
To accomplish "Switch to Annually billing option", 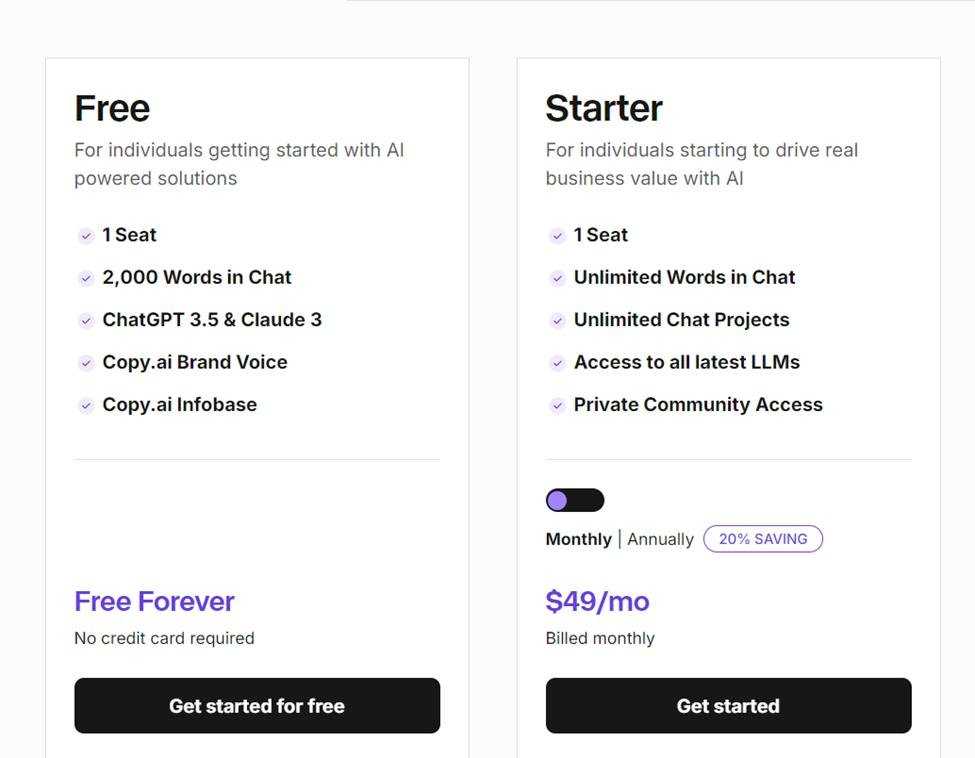I will [x=660, y=539].
